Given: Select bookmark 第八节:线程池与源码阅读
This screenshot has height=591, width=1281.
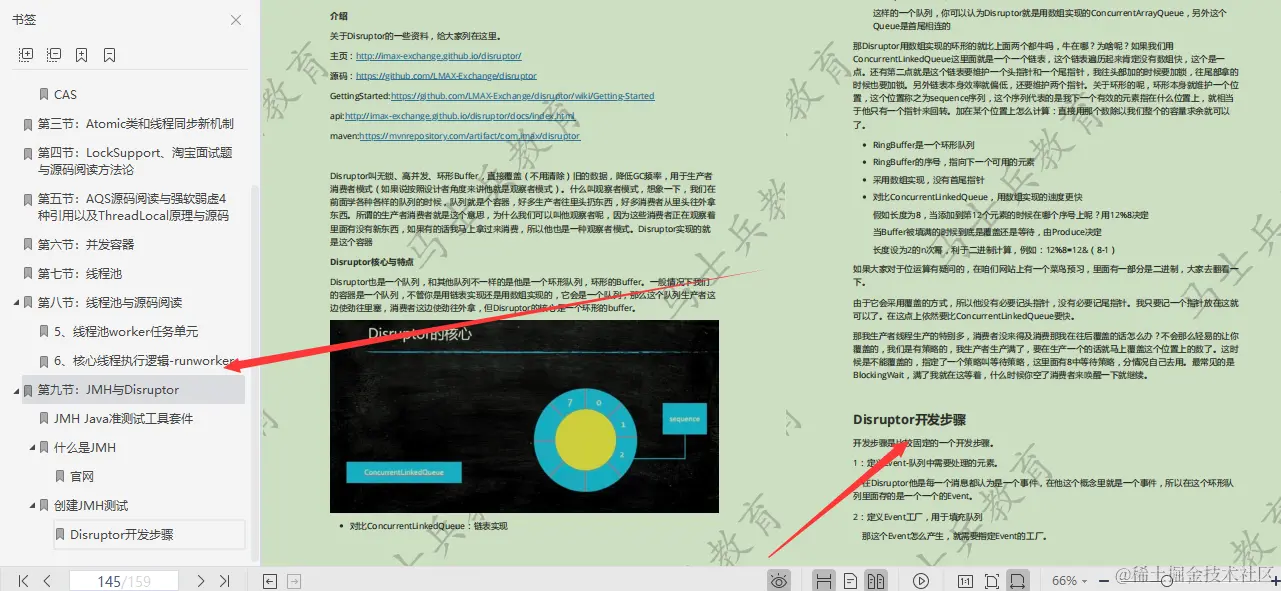Looking at the screenshot, I should click(110, 303).
